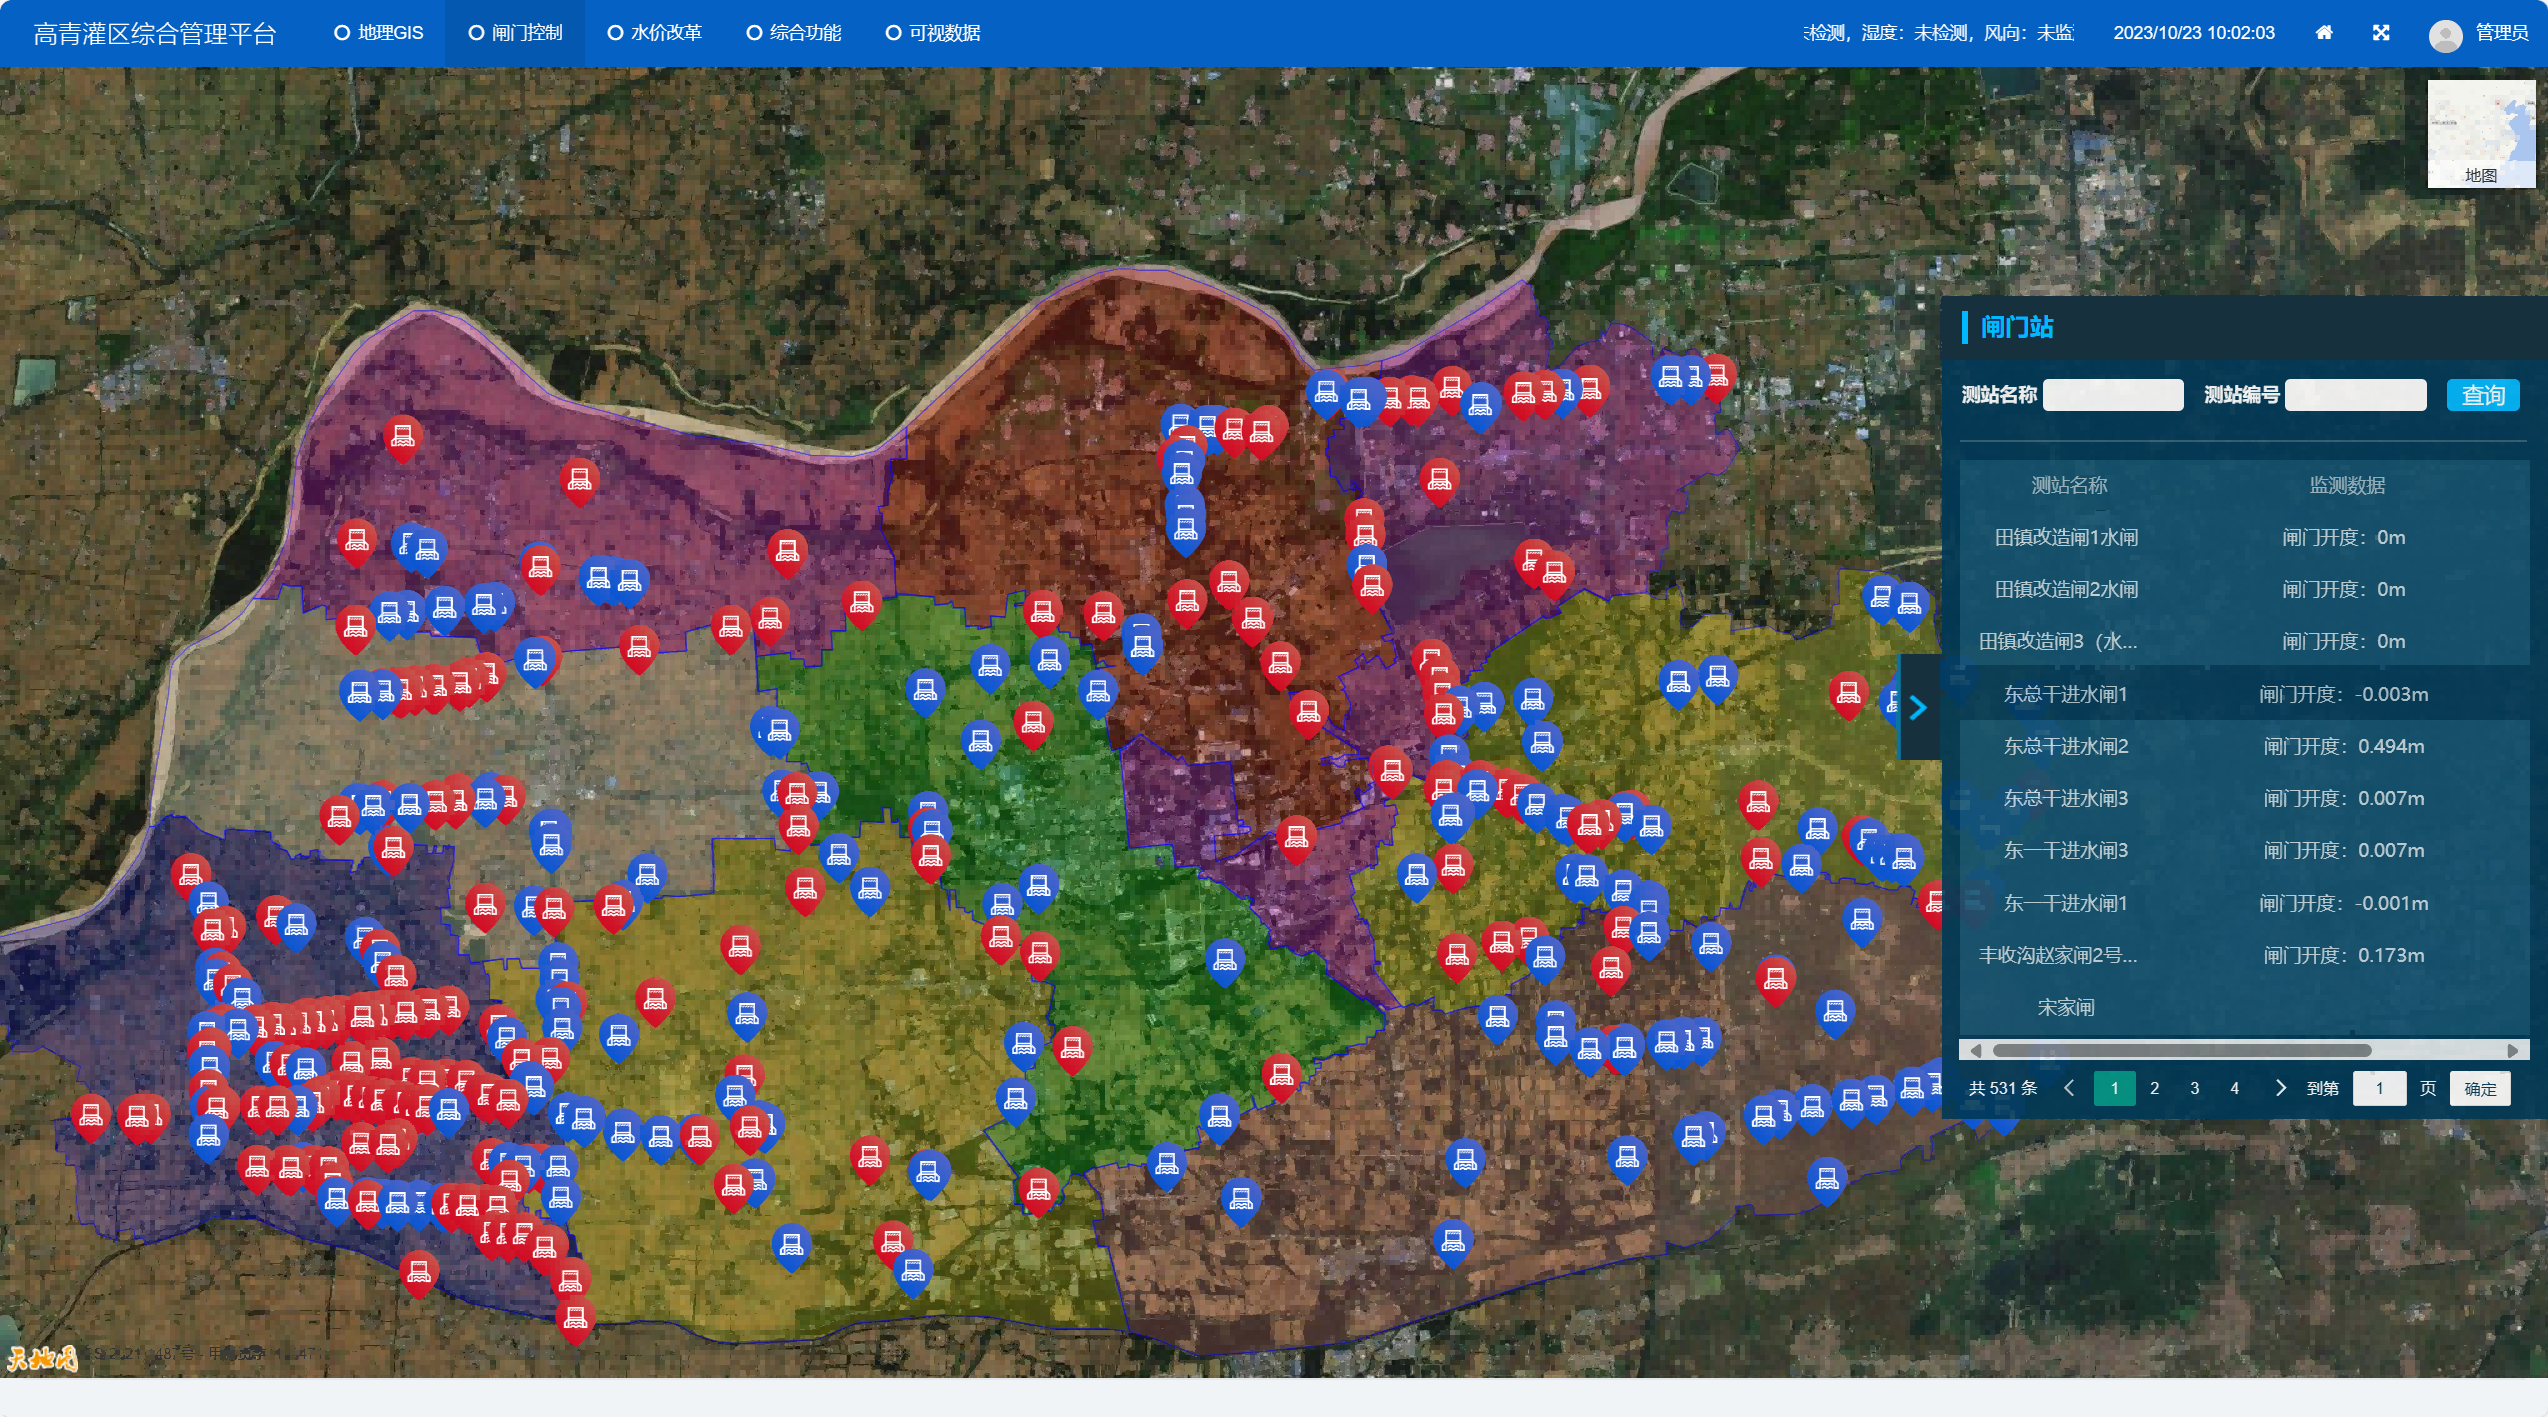The height and width of the screenshot is (1417, 2548).
Task: Click the 测站名称 search input field
Action: 2112,395
